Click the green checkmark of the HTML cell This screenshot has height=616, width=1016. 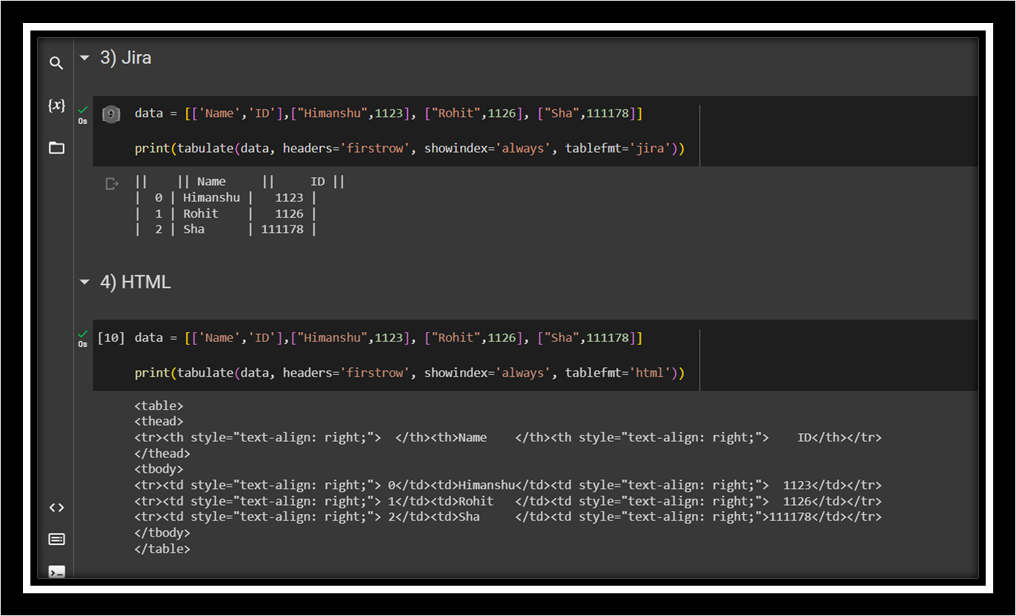83,334
